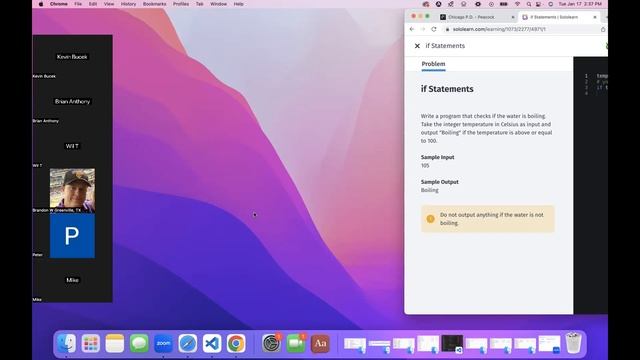This screenshot has height=360, width=640.
Task: Select the Problem tab
Action: (x=433, y=64)
